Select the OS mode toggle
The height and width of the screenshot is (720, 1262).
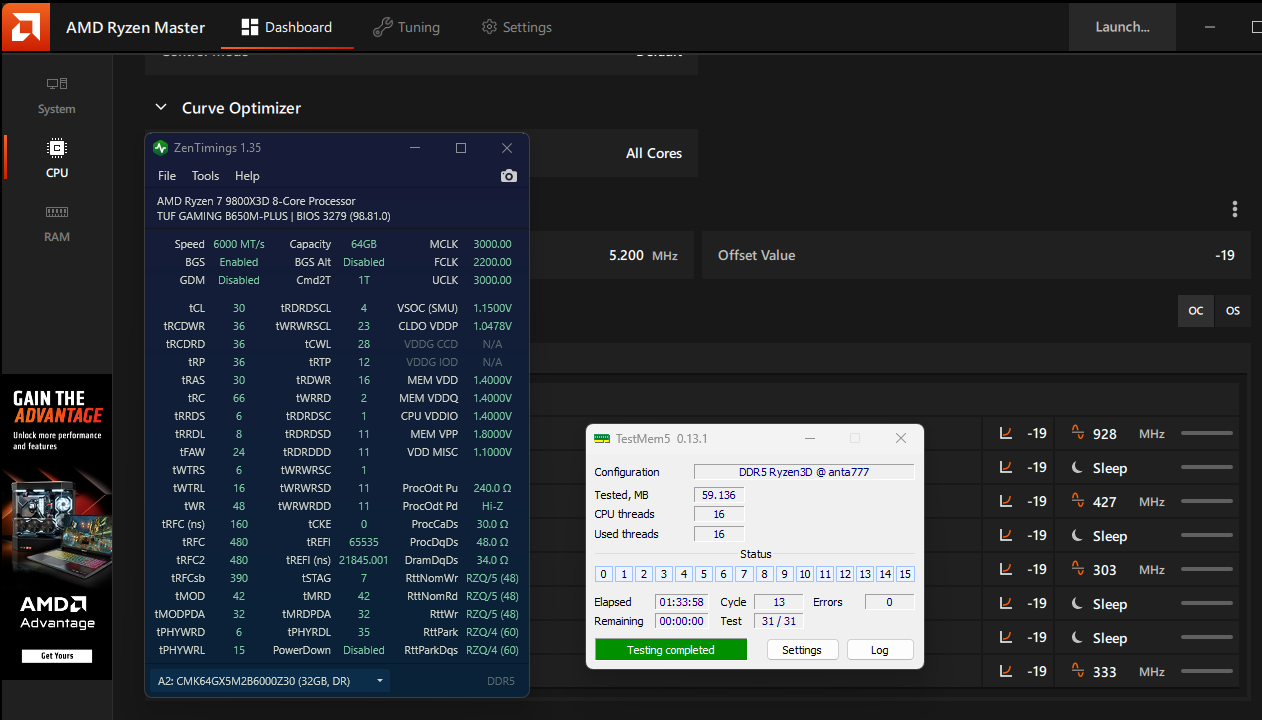[x=1233, y=311]
